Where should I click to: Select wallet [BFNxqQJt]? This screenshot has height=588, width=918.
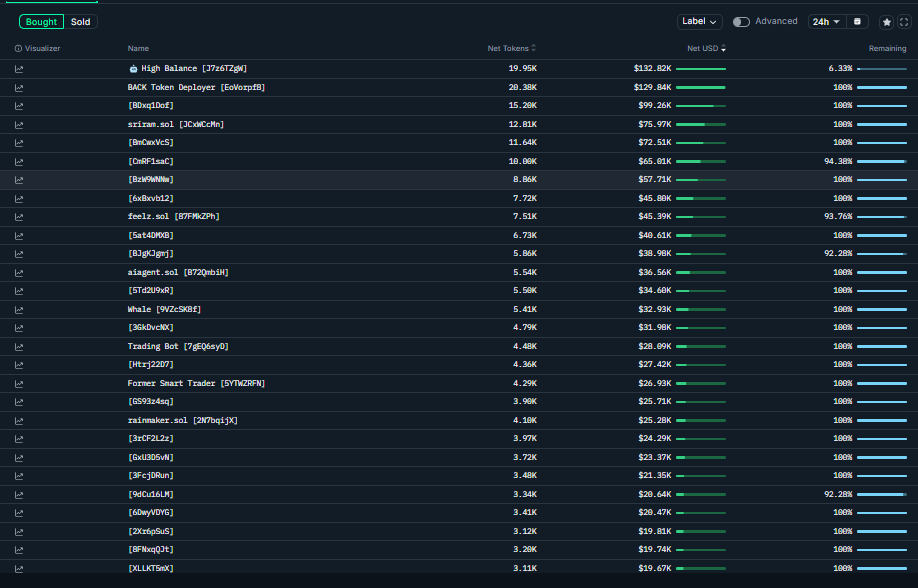tap(150, 549)
